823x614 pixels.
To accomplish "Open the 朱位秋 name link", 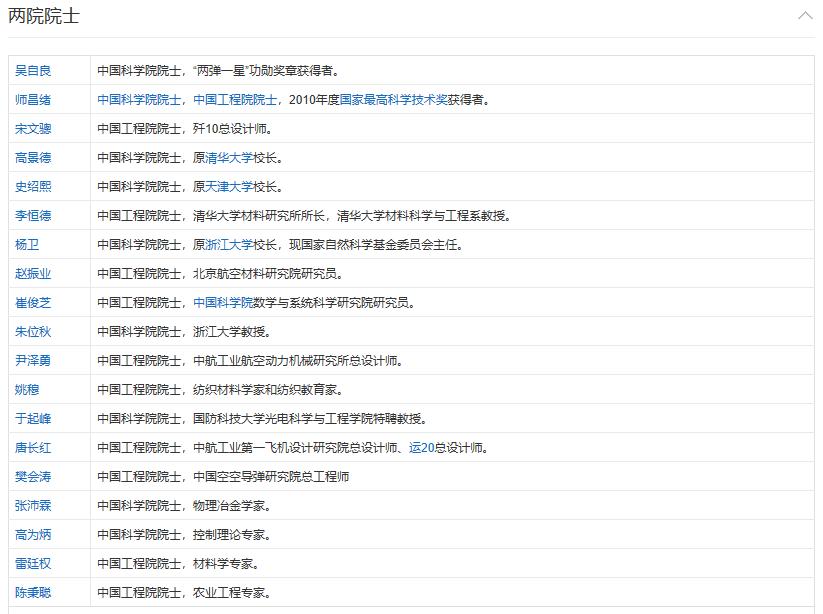I will tap(33, 332).
